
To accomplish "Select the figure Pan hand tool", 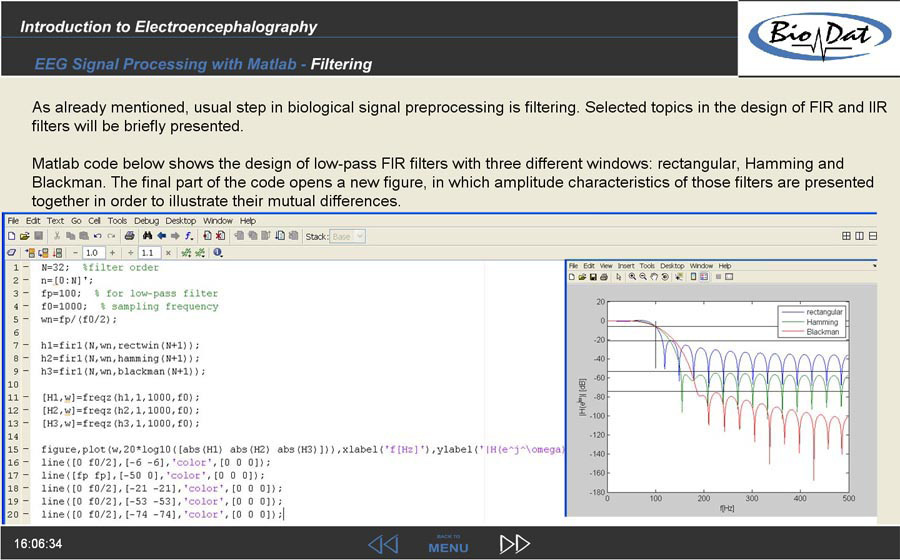I will 654,277.
